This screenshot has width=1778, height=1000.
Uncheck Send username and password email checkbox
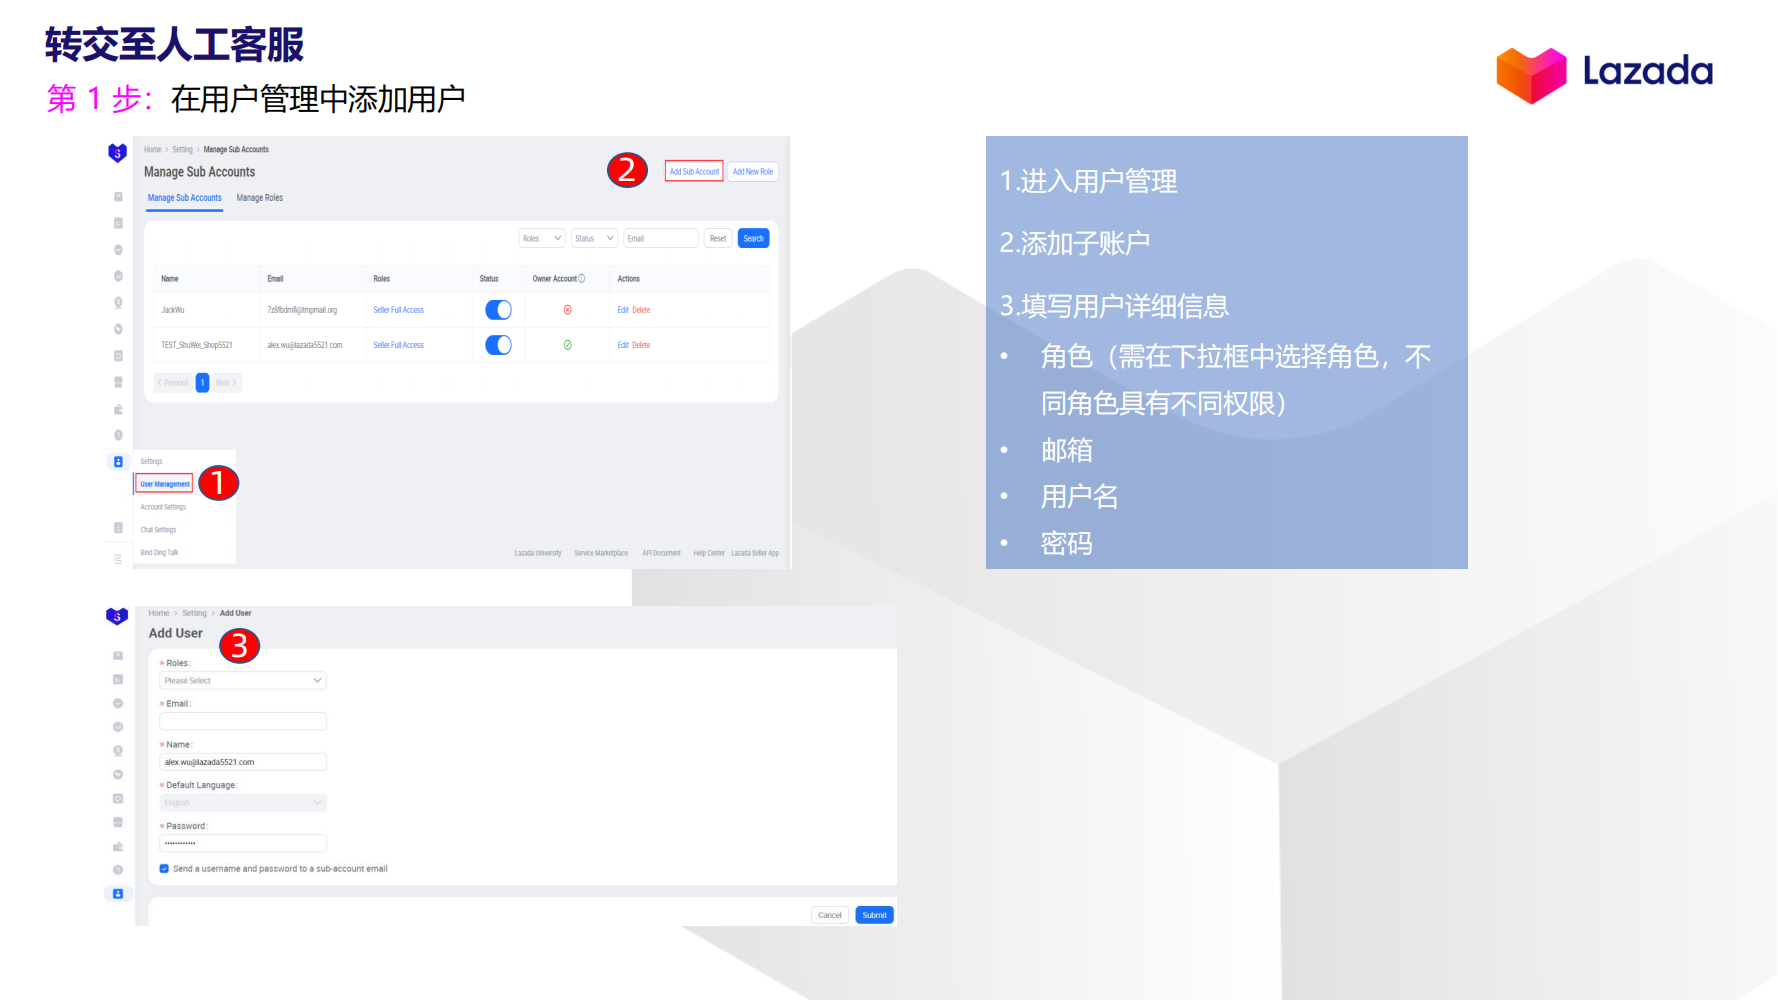[x=164, y=869]
